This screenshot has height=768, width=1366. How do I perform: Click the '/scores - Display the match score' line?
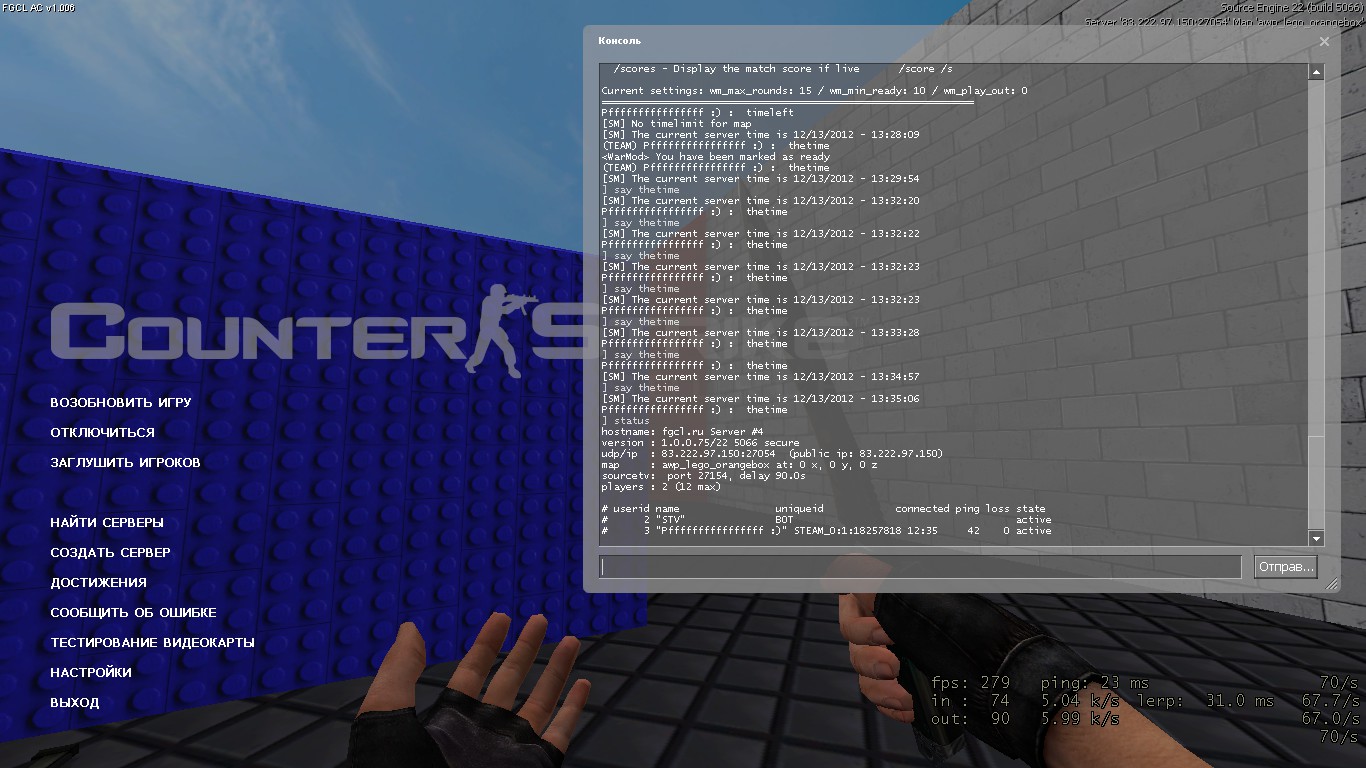[783, 69]
